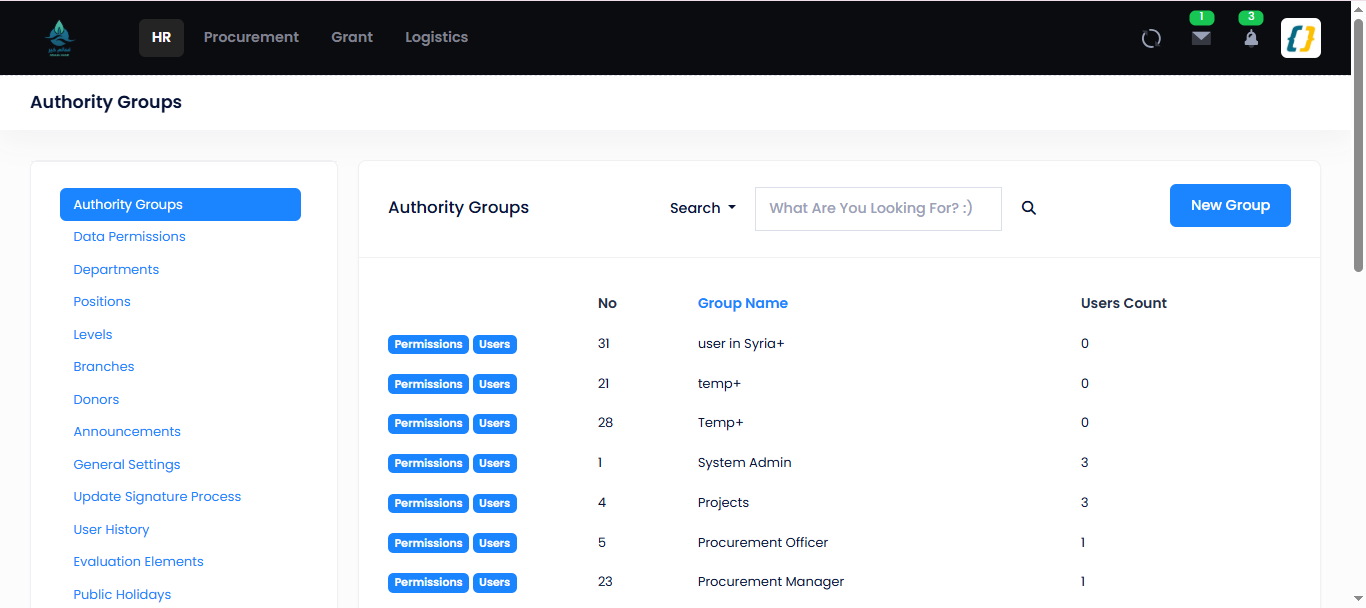The width and height of the screenshot is (1366, 608).
Task: Click group number 31 cell
Action: coord(604,344)
